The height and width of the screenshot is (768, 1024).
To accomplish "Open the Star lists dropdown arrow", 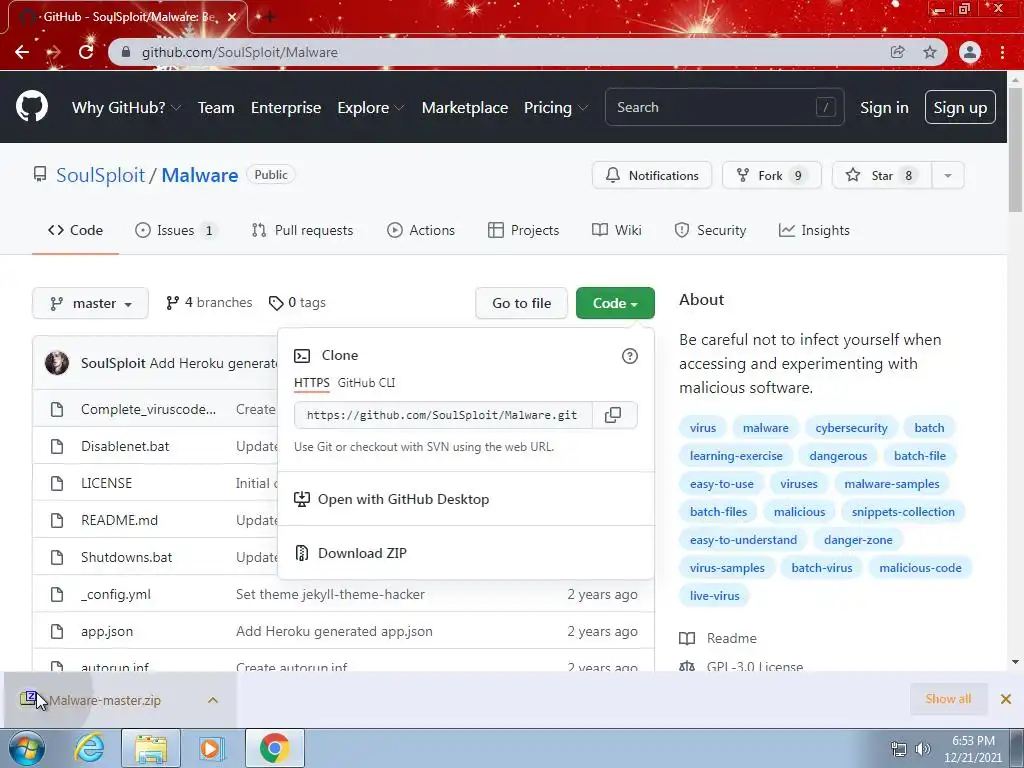I will coord(948,176).
